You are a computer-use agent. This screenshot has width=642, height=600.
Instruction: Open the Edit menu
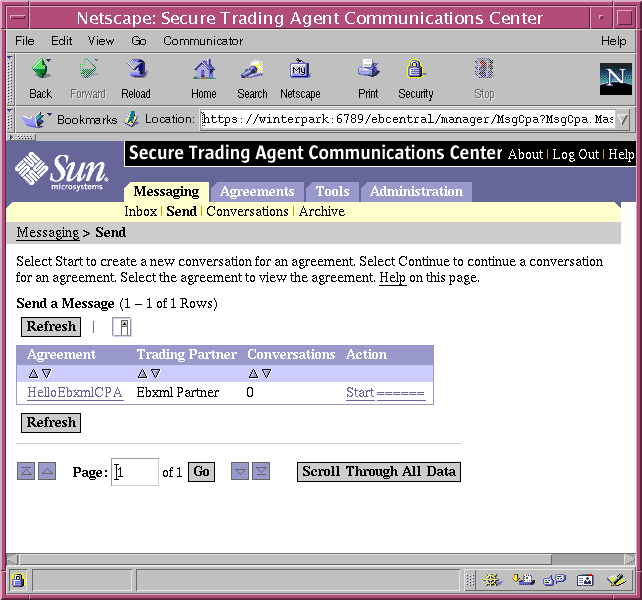(x=61, y=41)
